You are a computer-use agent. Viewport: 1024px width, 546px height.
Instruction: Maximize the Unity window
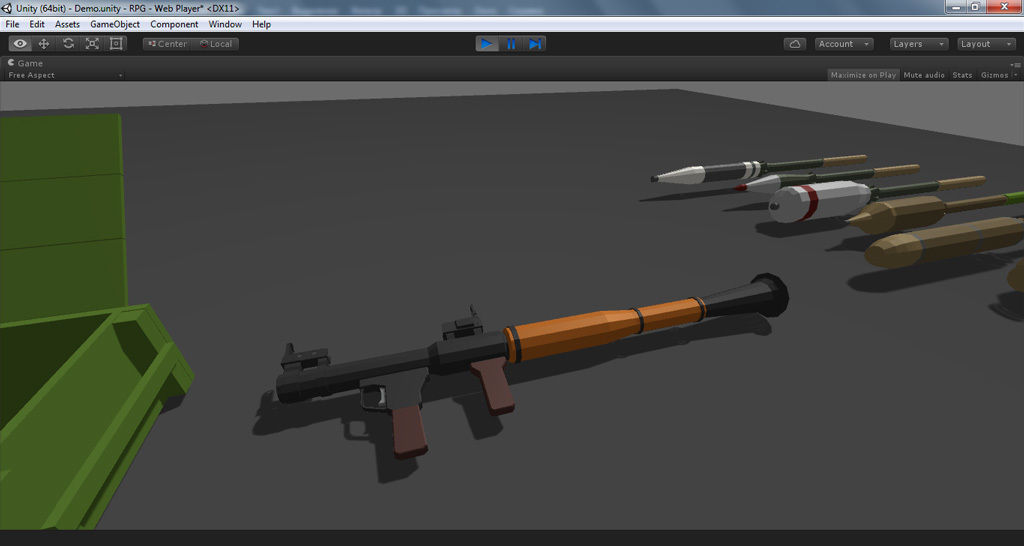[975, 7]
